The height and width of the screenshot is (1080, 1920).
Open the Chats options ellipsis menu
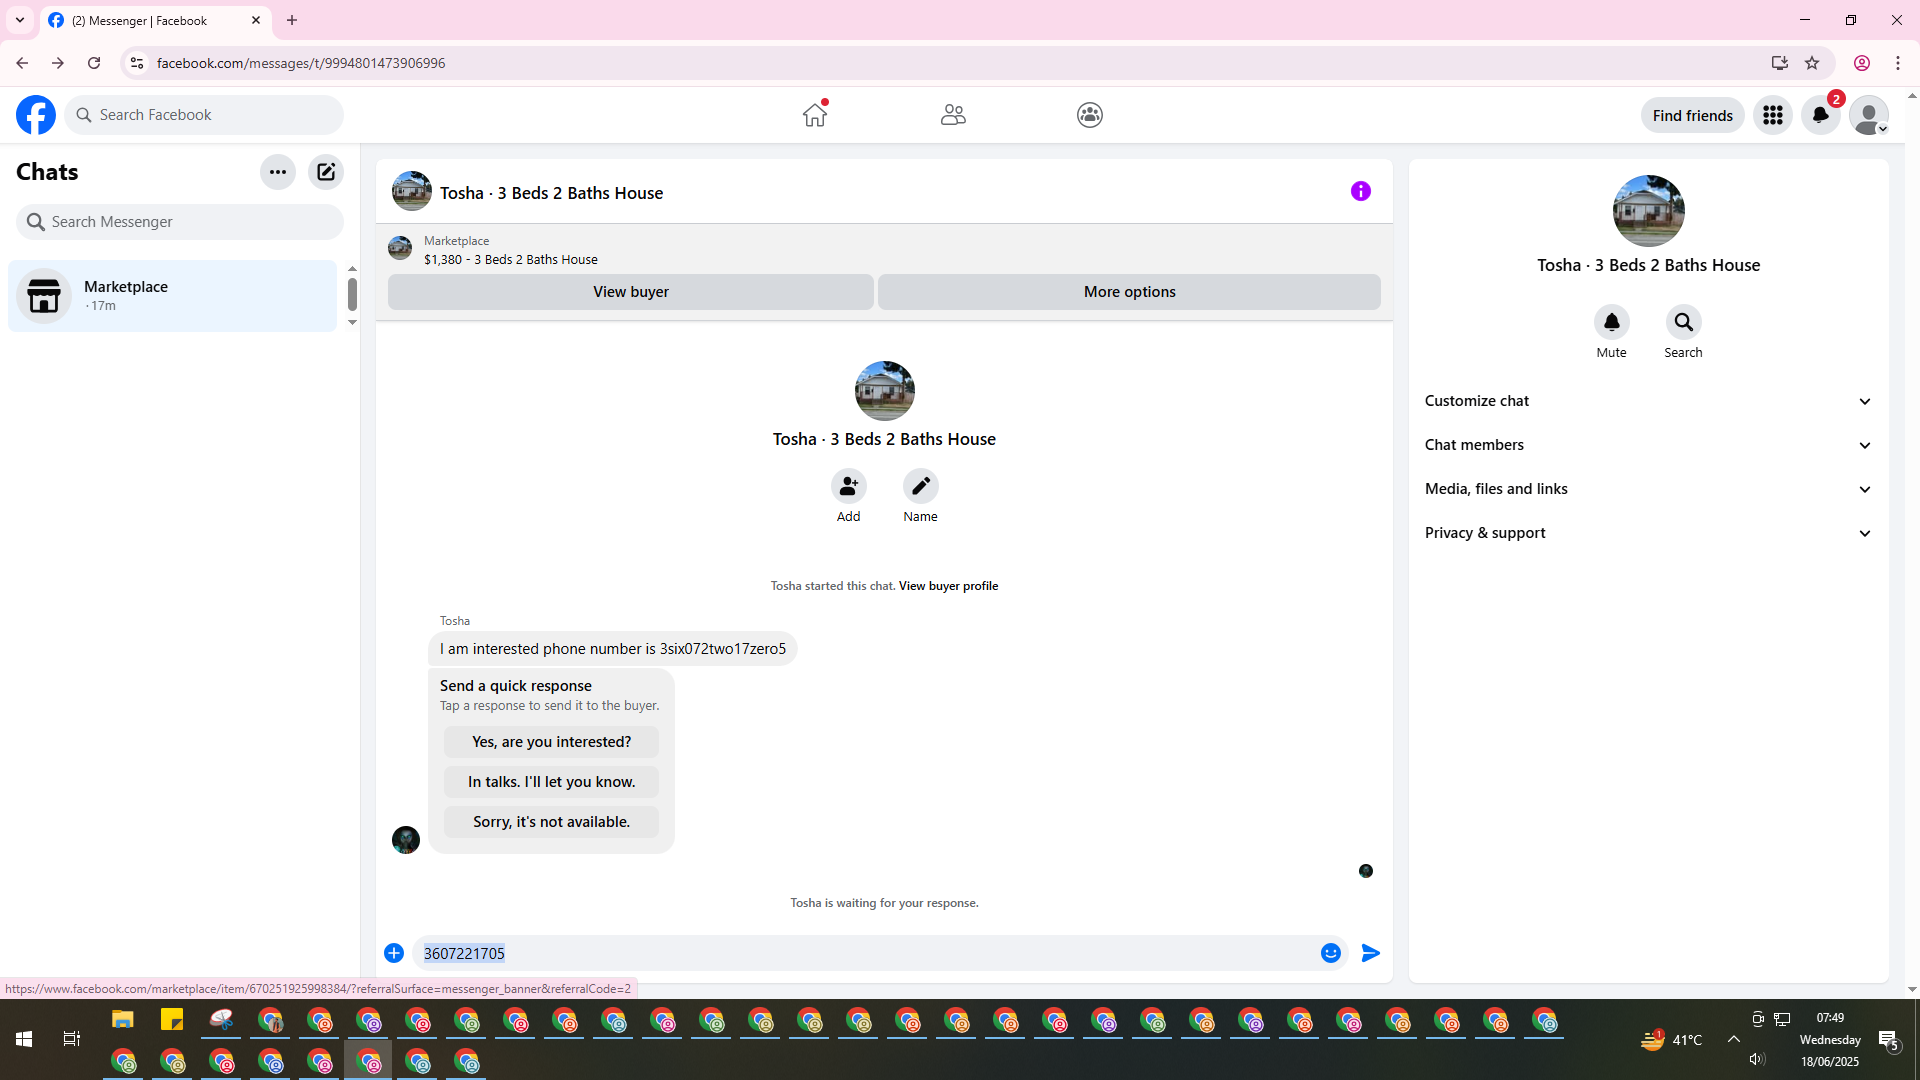(278, 172)
